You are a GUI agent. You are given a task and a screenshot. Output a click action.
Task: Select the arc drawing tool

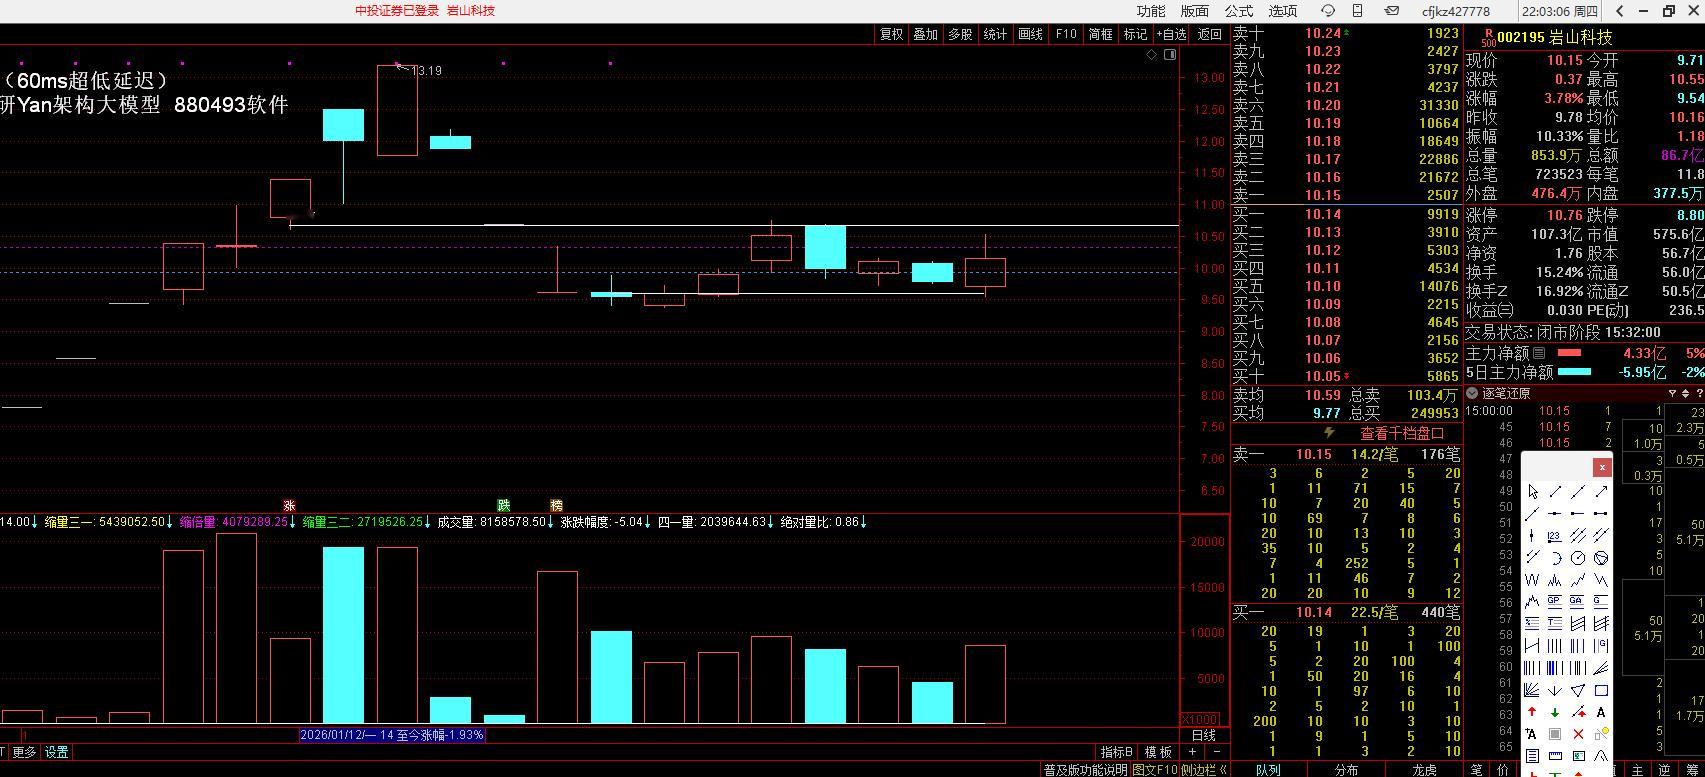(1555, 558)
